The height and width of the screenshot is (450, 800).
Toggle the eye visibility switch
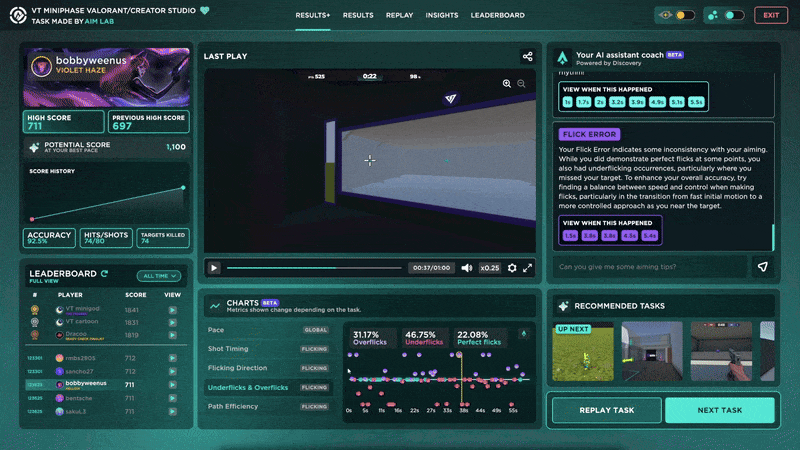pos(677,15)
